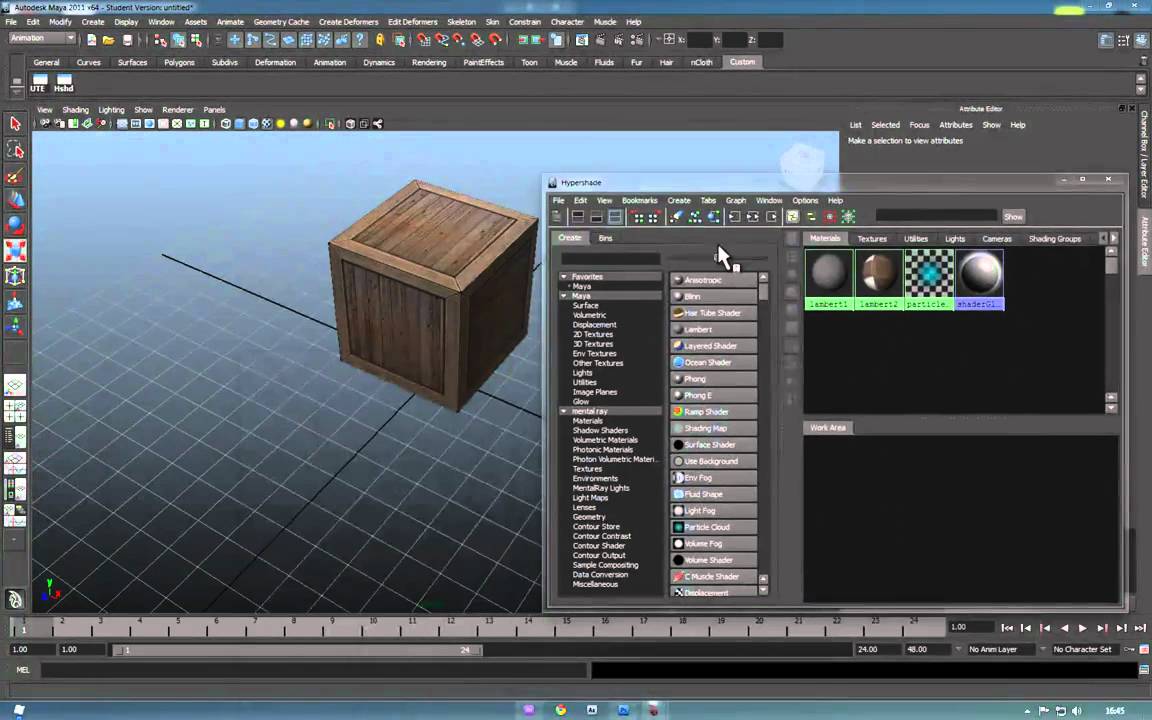
Task: Open Attribute Editor Focus menu
Action: click(919, 125)
